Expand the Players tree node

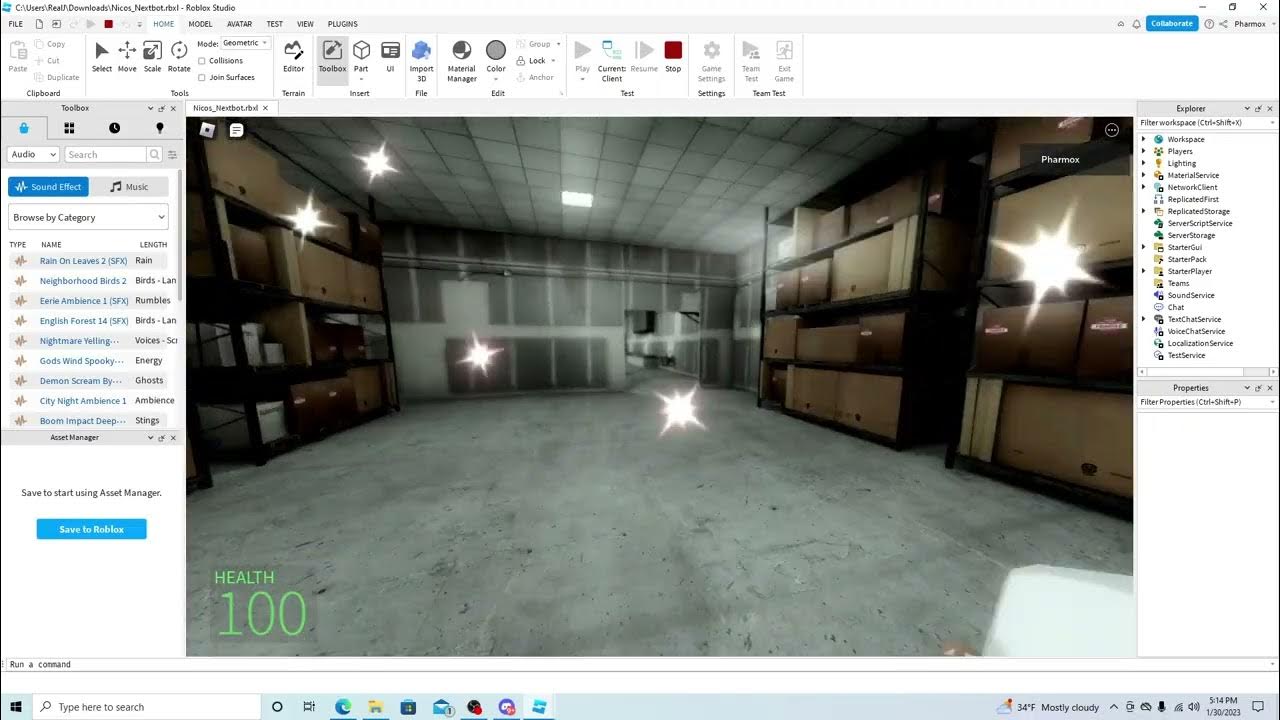[x=1144, y=151]
